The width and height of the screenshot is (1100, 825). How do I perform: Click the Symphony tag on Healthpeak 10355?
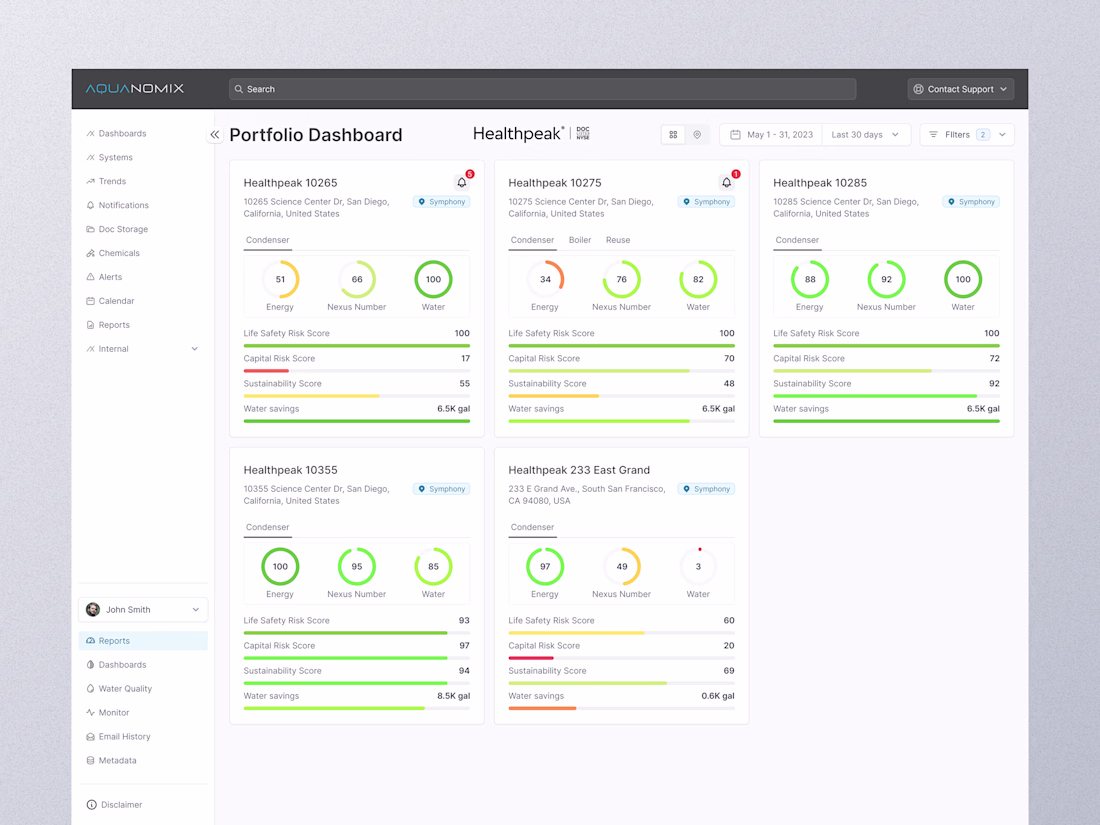tap(441, 489)
